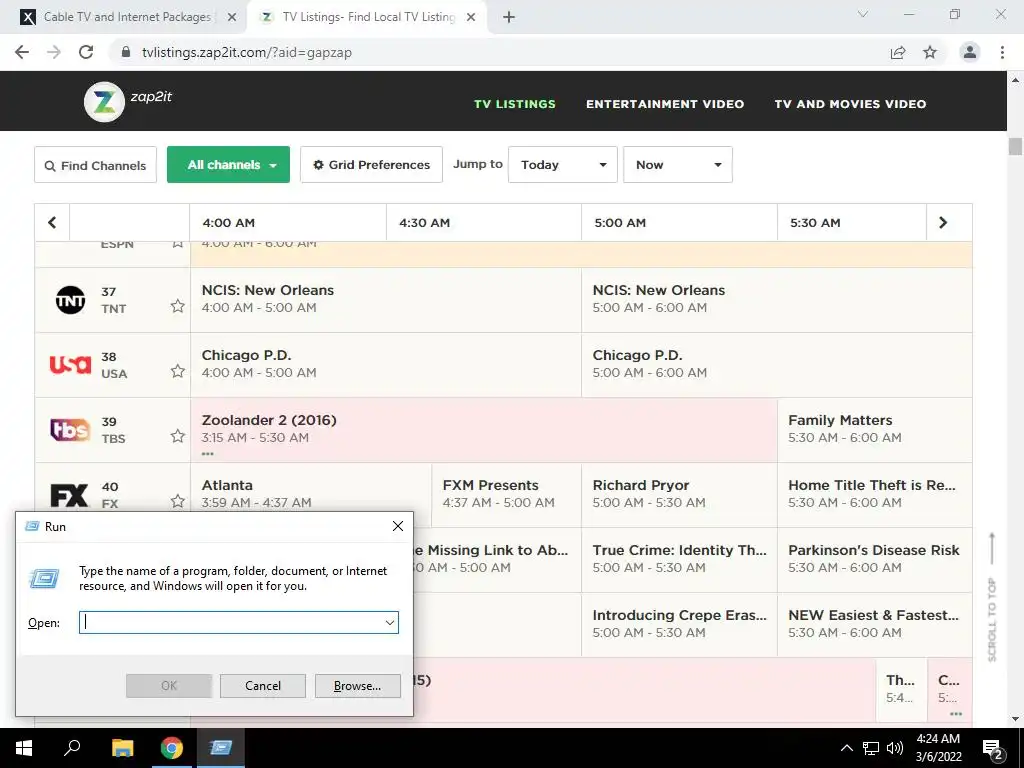Bookmark this page with star icon
Screen dimensions: 1024x768
(x=930, y=52)
